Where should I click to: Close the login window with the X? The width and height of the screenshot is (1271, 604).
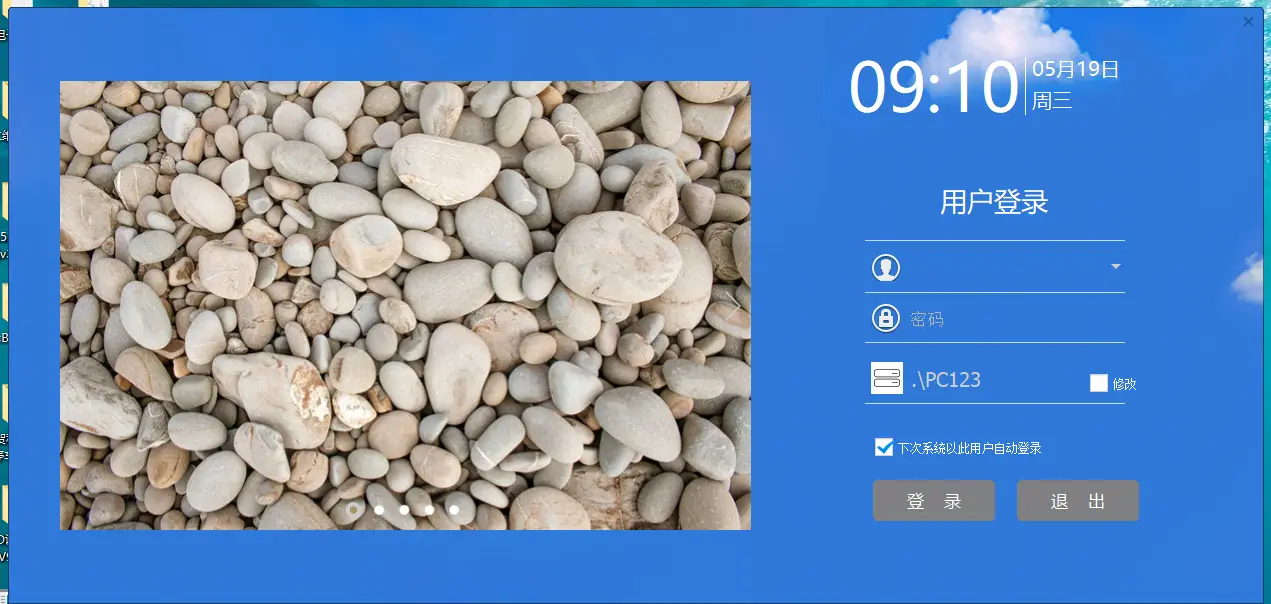tap(1248, 22)
